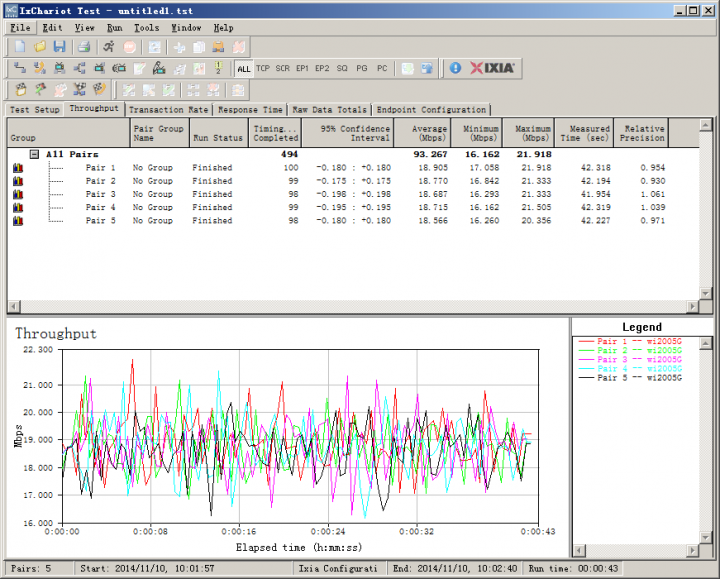Sort by the Group column header
720x579 pixels.
pos(68,133)
